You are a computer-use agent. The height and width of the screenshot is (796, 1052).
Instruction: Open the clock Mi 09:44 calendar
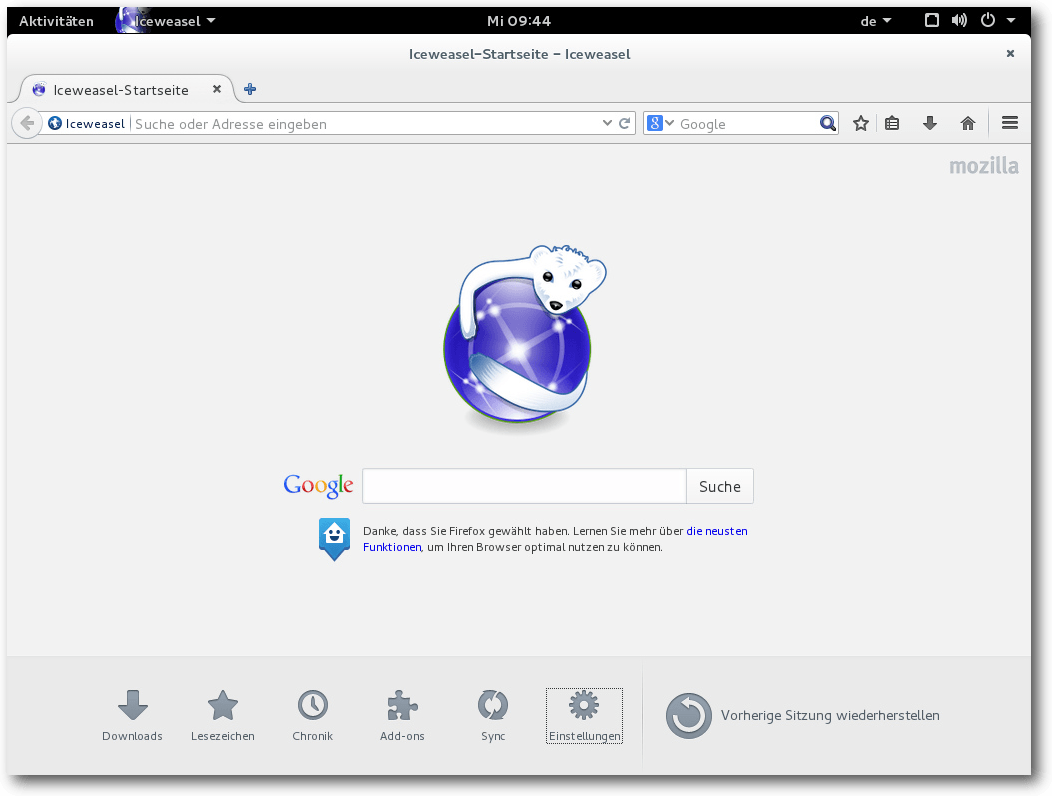[519, 21]
